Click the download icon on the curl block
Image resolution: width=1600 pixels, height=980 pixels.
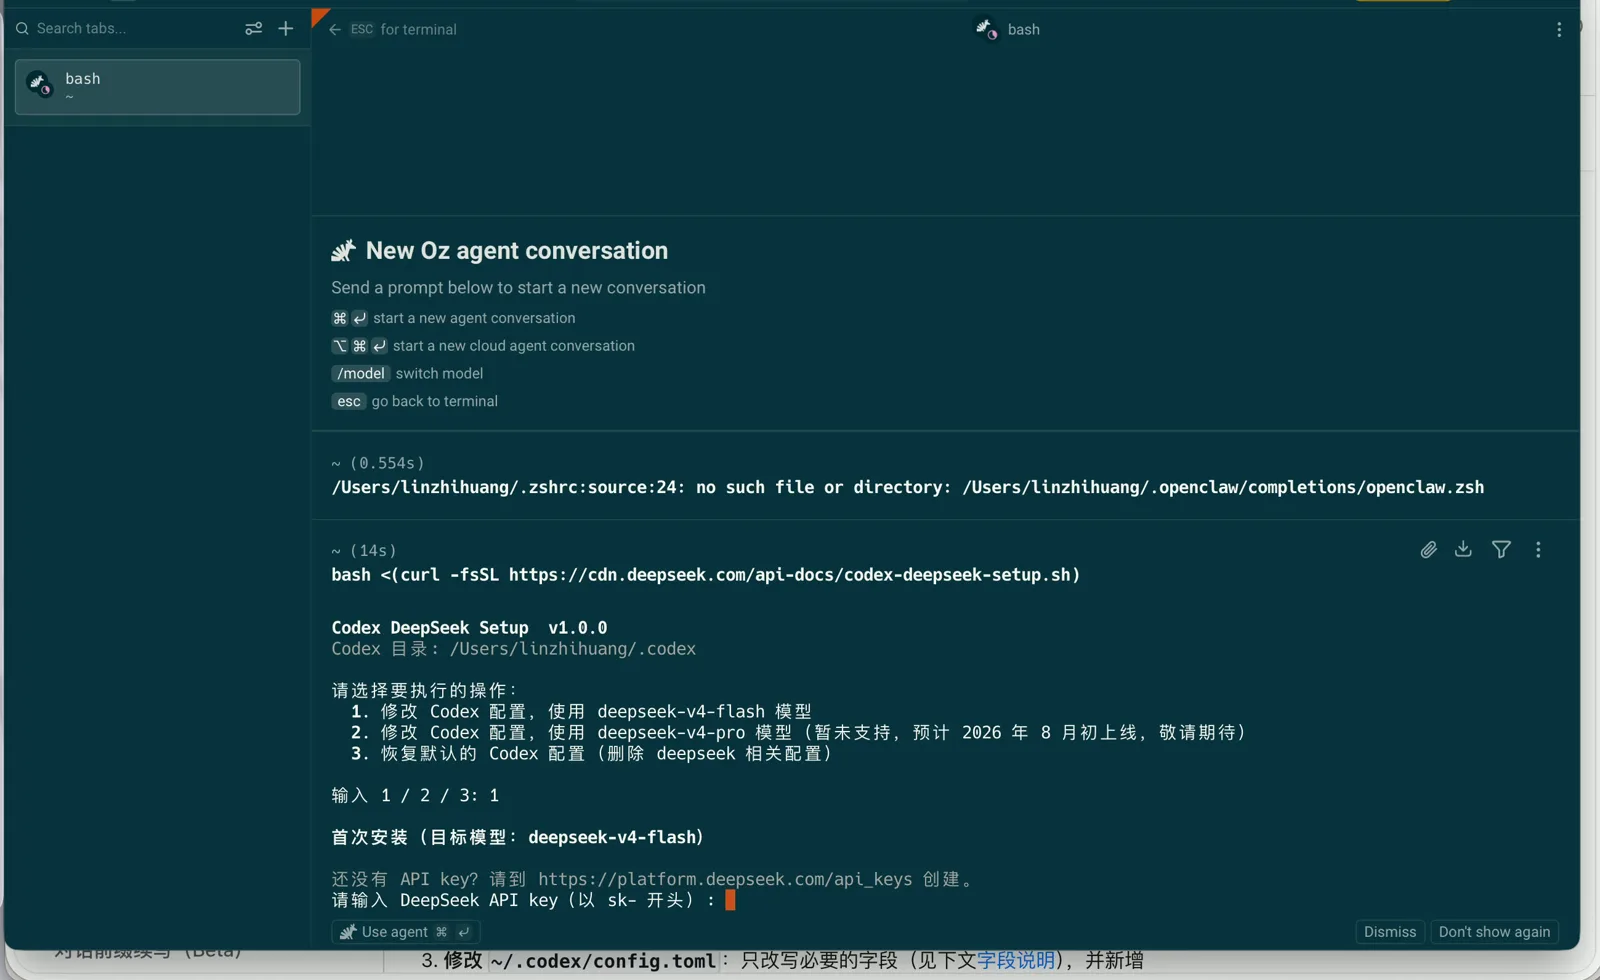pos(1463,549)
